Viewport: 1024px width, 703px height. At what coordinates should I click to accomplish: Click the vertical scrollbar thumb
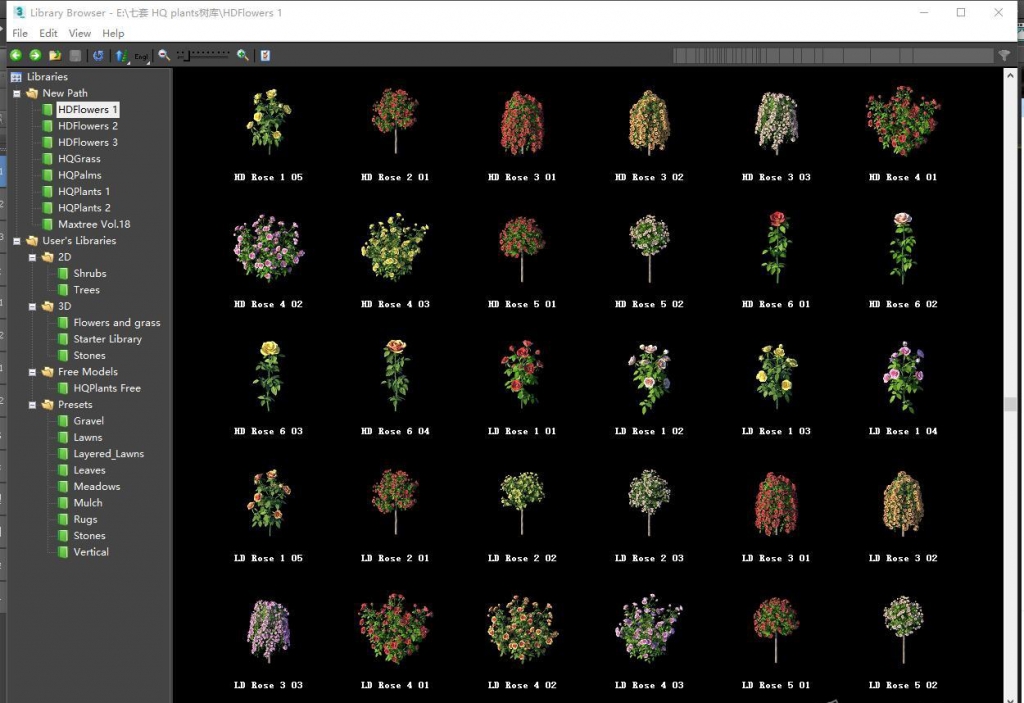pyautogui.click(x=1010, y=404)
